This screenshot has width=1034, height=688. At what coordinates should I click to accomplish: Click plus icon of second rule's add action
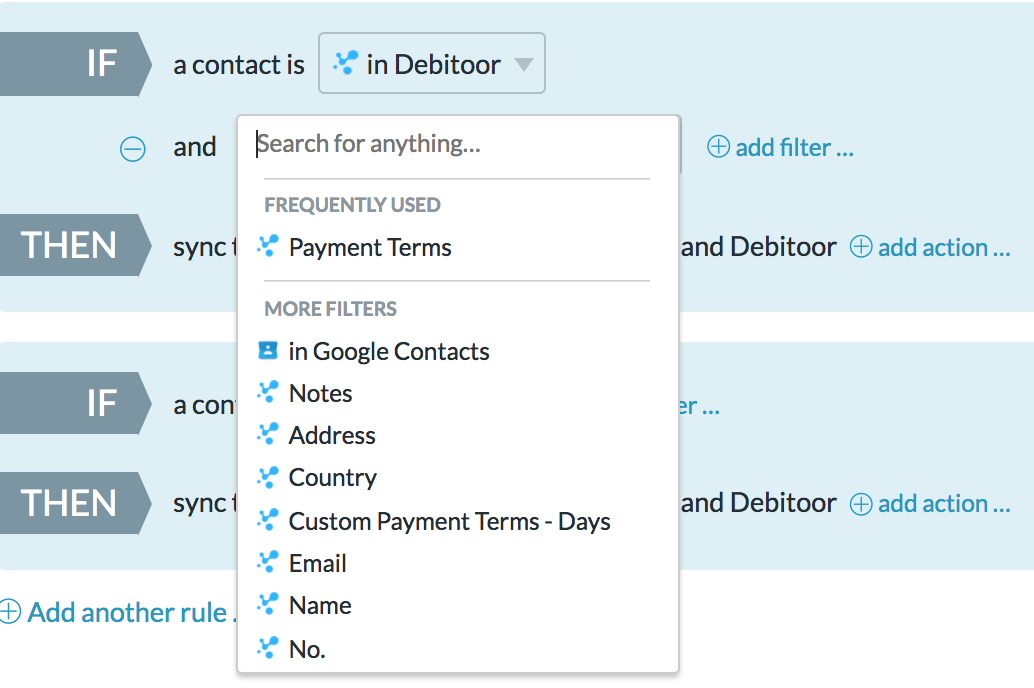861,504
